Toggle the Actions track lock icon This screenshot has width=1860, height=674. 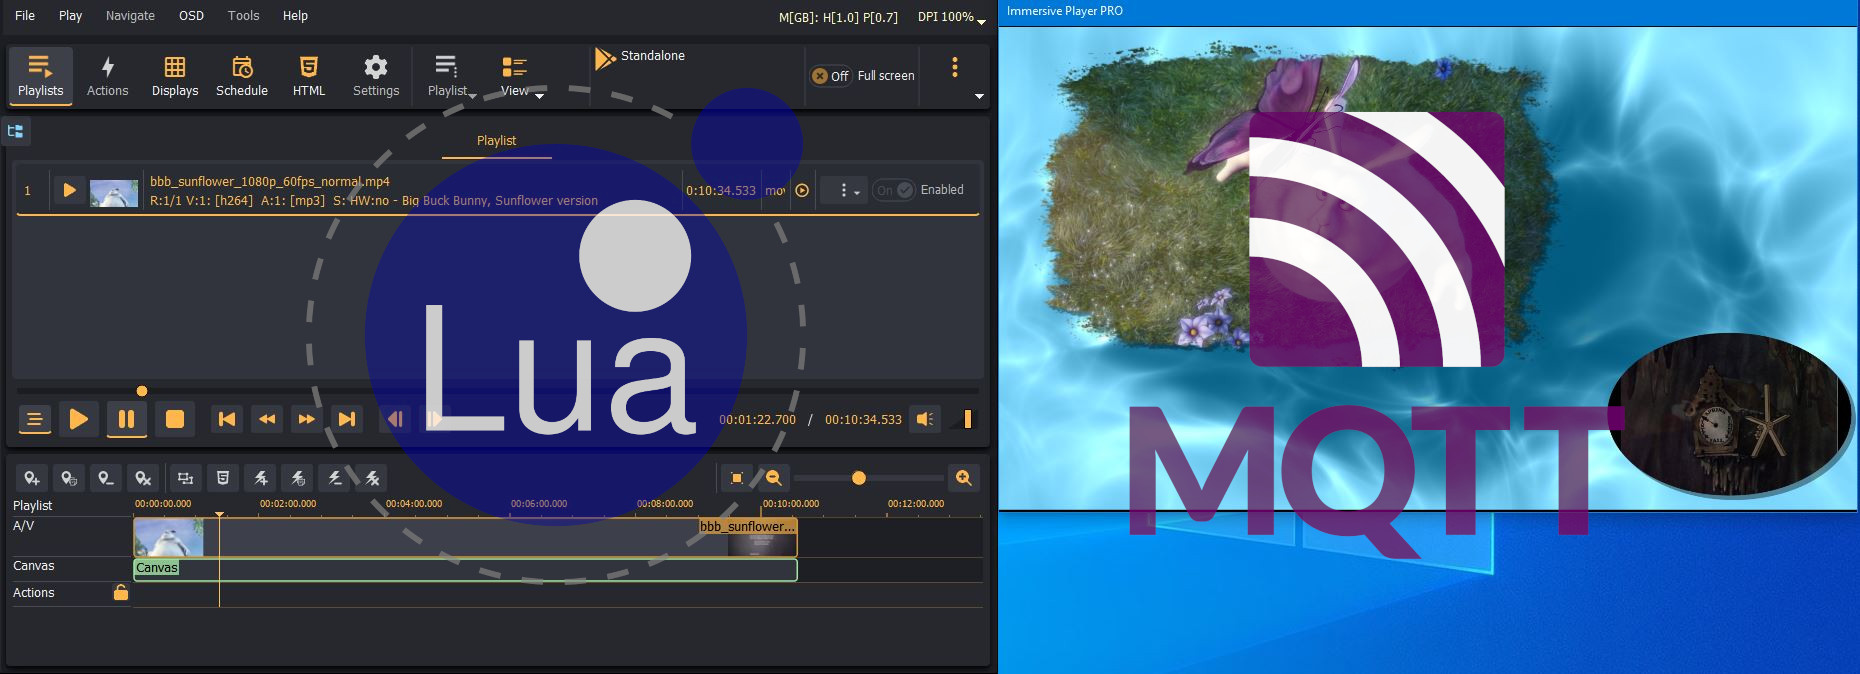pos(121,592)
